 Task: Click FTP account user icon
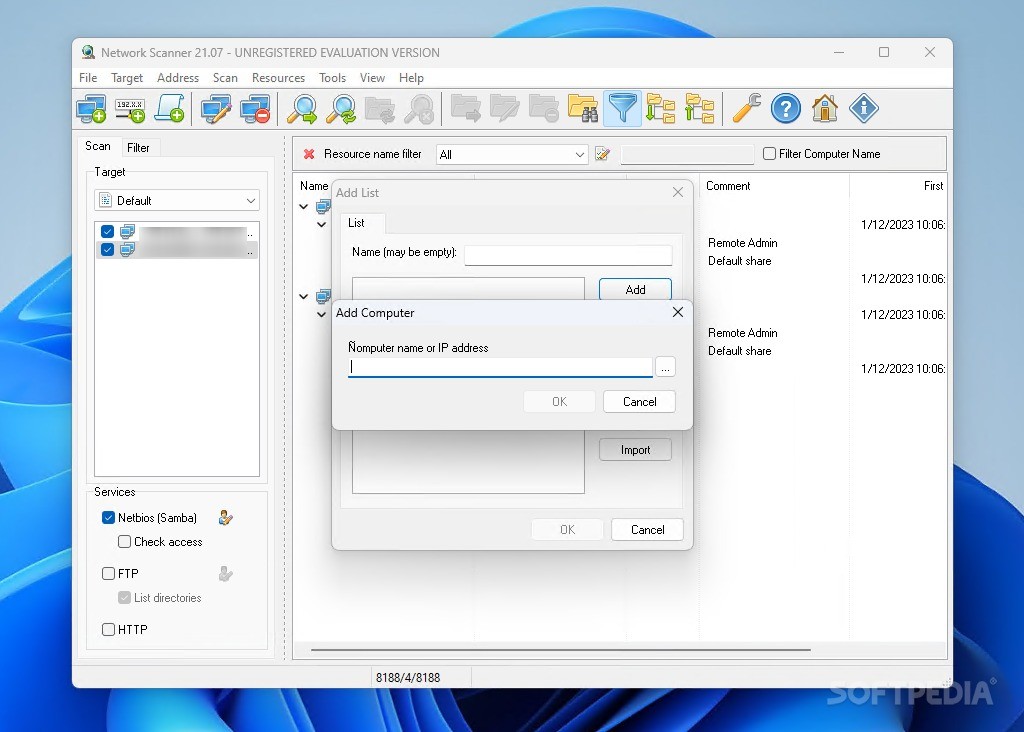225,574
